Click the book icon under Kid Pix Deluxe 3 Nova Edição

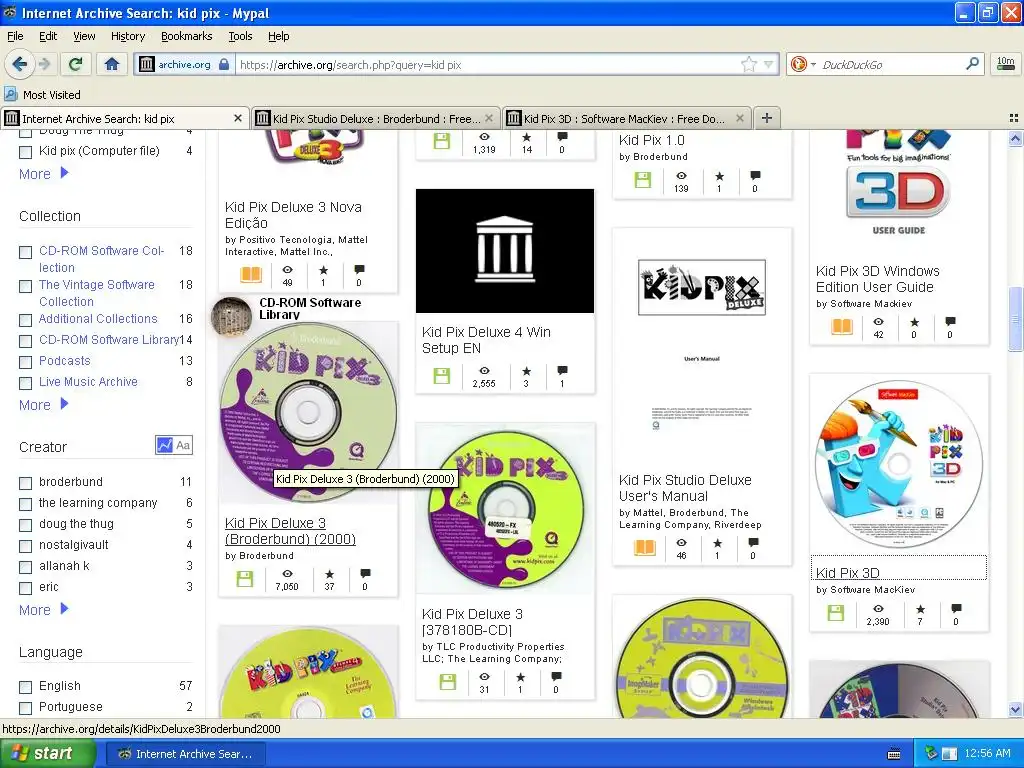tap(251, 274)
